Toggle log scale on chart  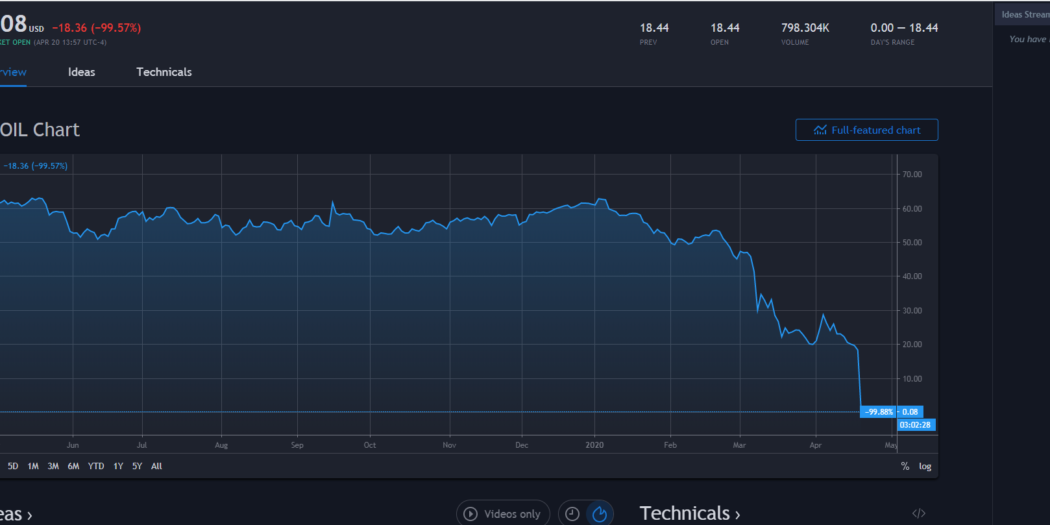tap(925, 466)
